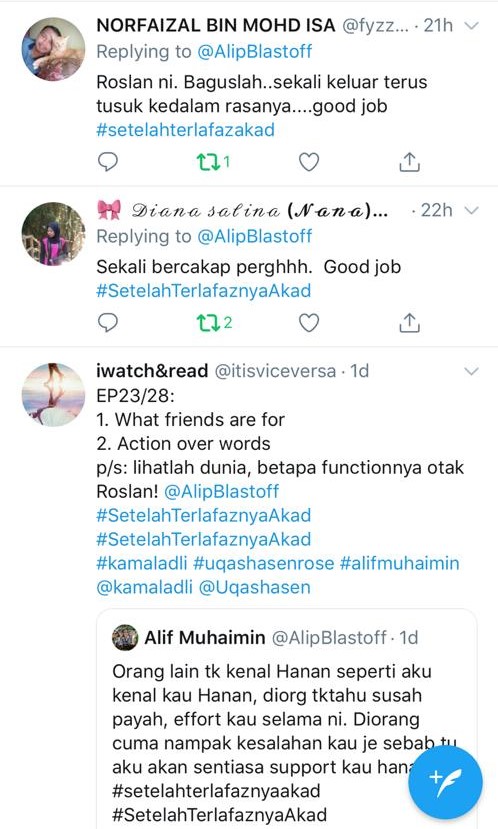Like Diana salina's Good job tweet
The image size is (498, 829).
point(309,322)
